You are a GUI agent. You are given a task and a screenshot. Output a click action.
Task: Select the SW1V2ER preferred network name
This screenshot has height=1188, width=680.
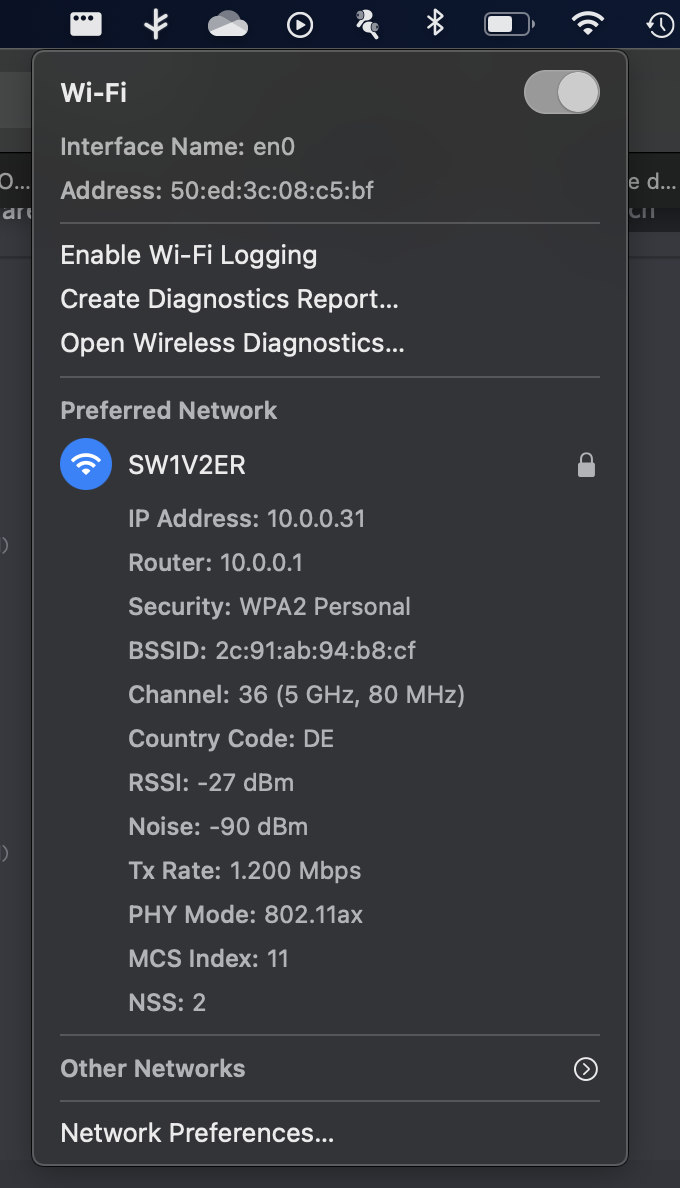coord(187,465)
